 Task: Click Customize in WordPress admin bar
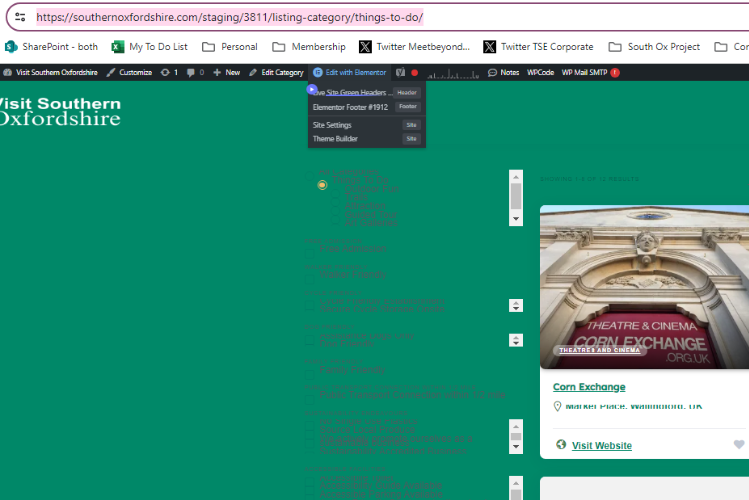pos(129,73)
